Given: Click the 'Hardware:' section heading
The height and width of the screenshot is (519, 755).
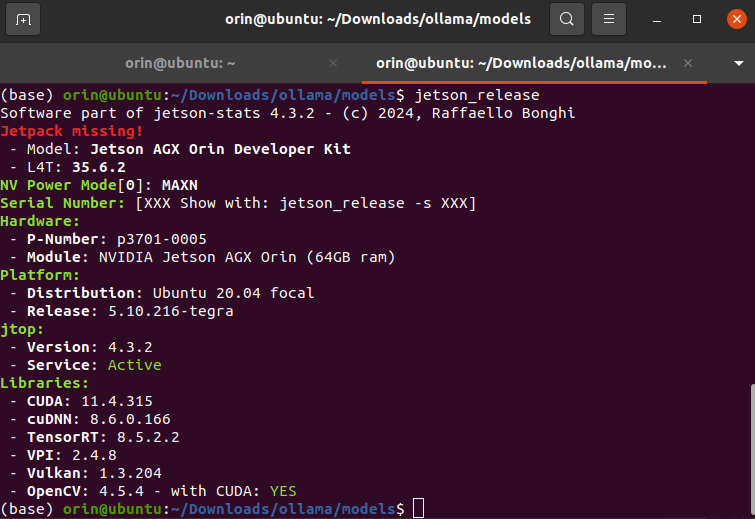Looking at the screenshot, I should click(40, 221).
